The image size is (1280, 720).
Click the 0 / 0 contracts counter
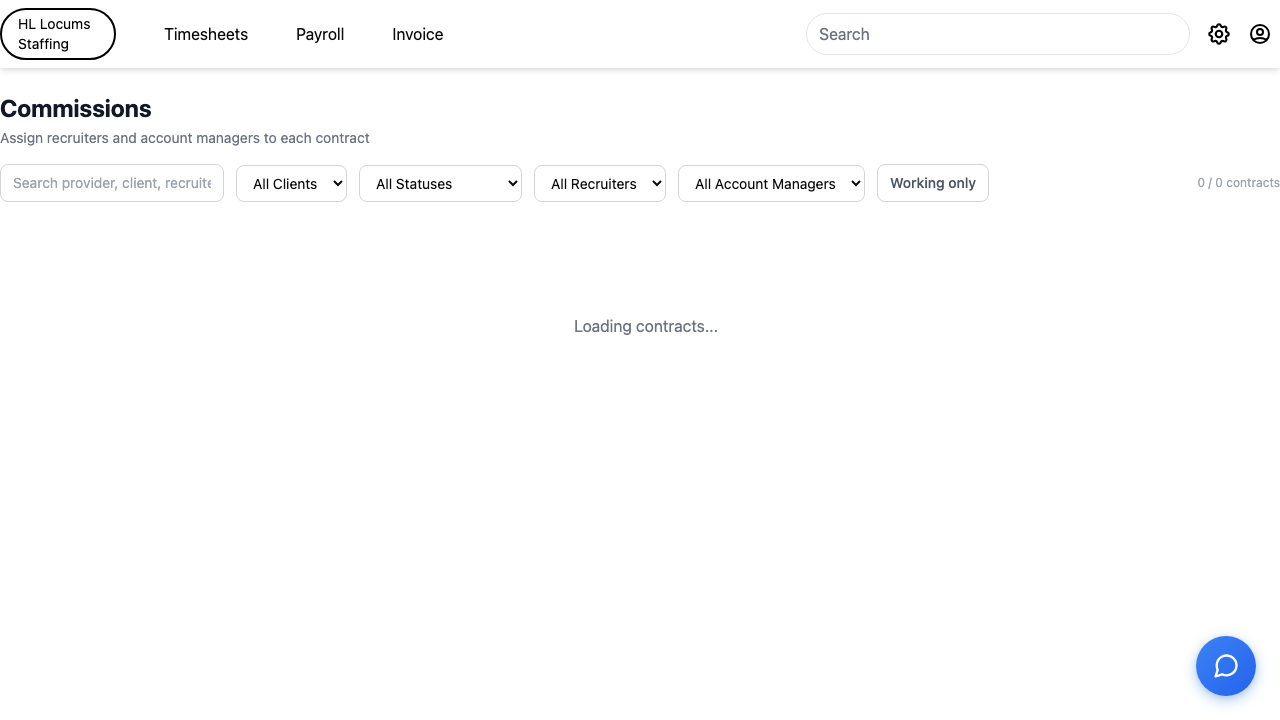tap(1238, 183)
